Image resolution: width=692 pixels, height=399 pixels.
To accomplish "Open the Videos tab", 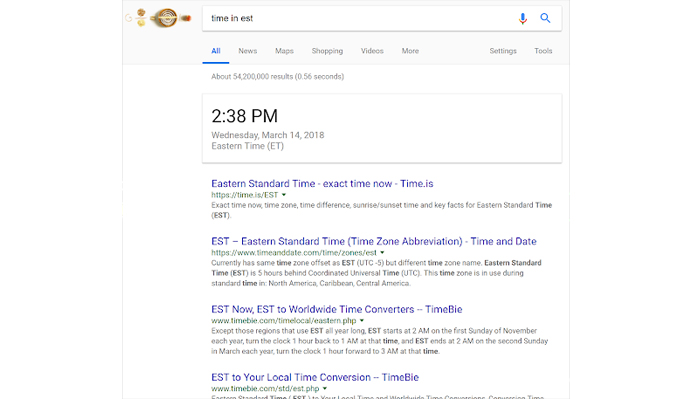I will 372,51.
